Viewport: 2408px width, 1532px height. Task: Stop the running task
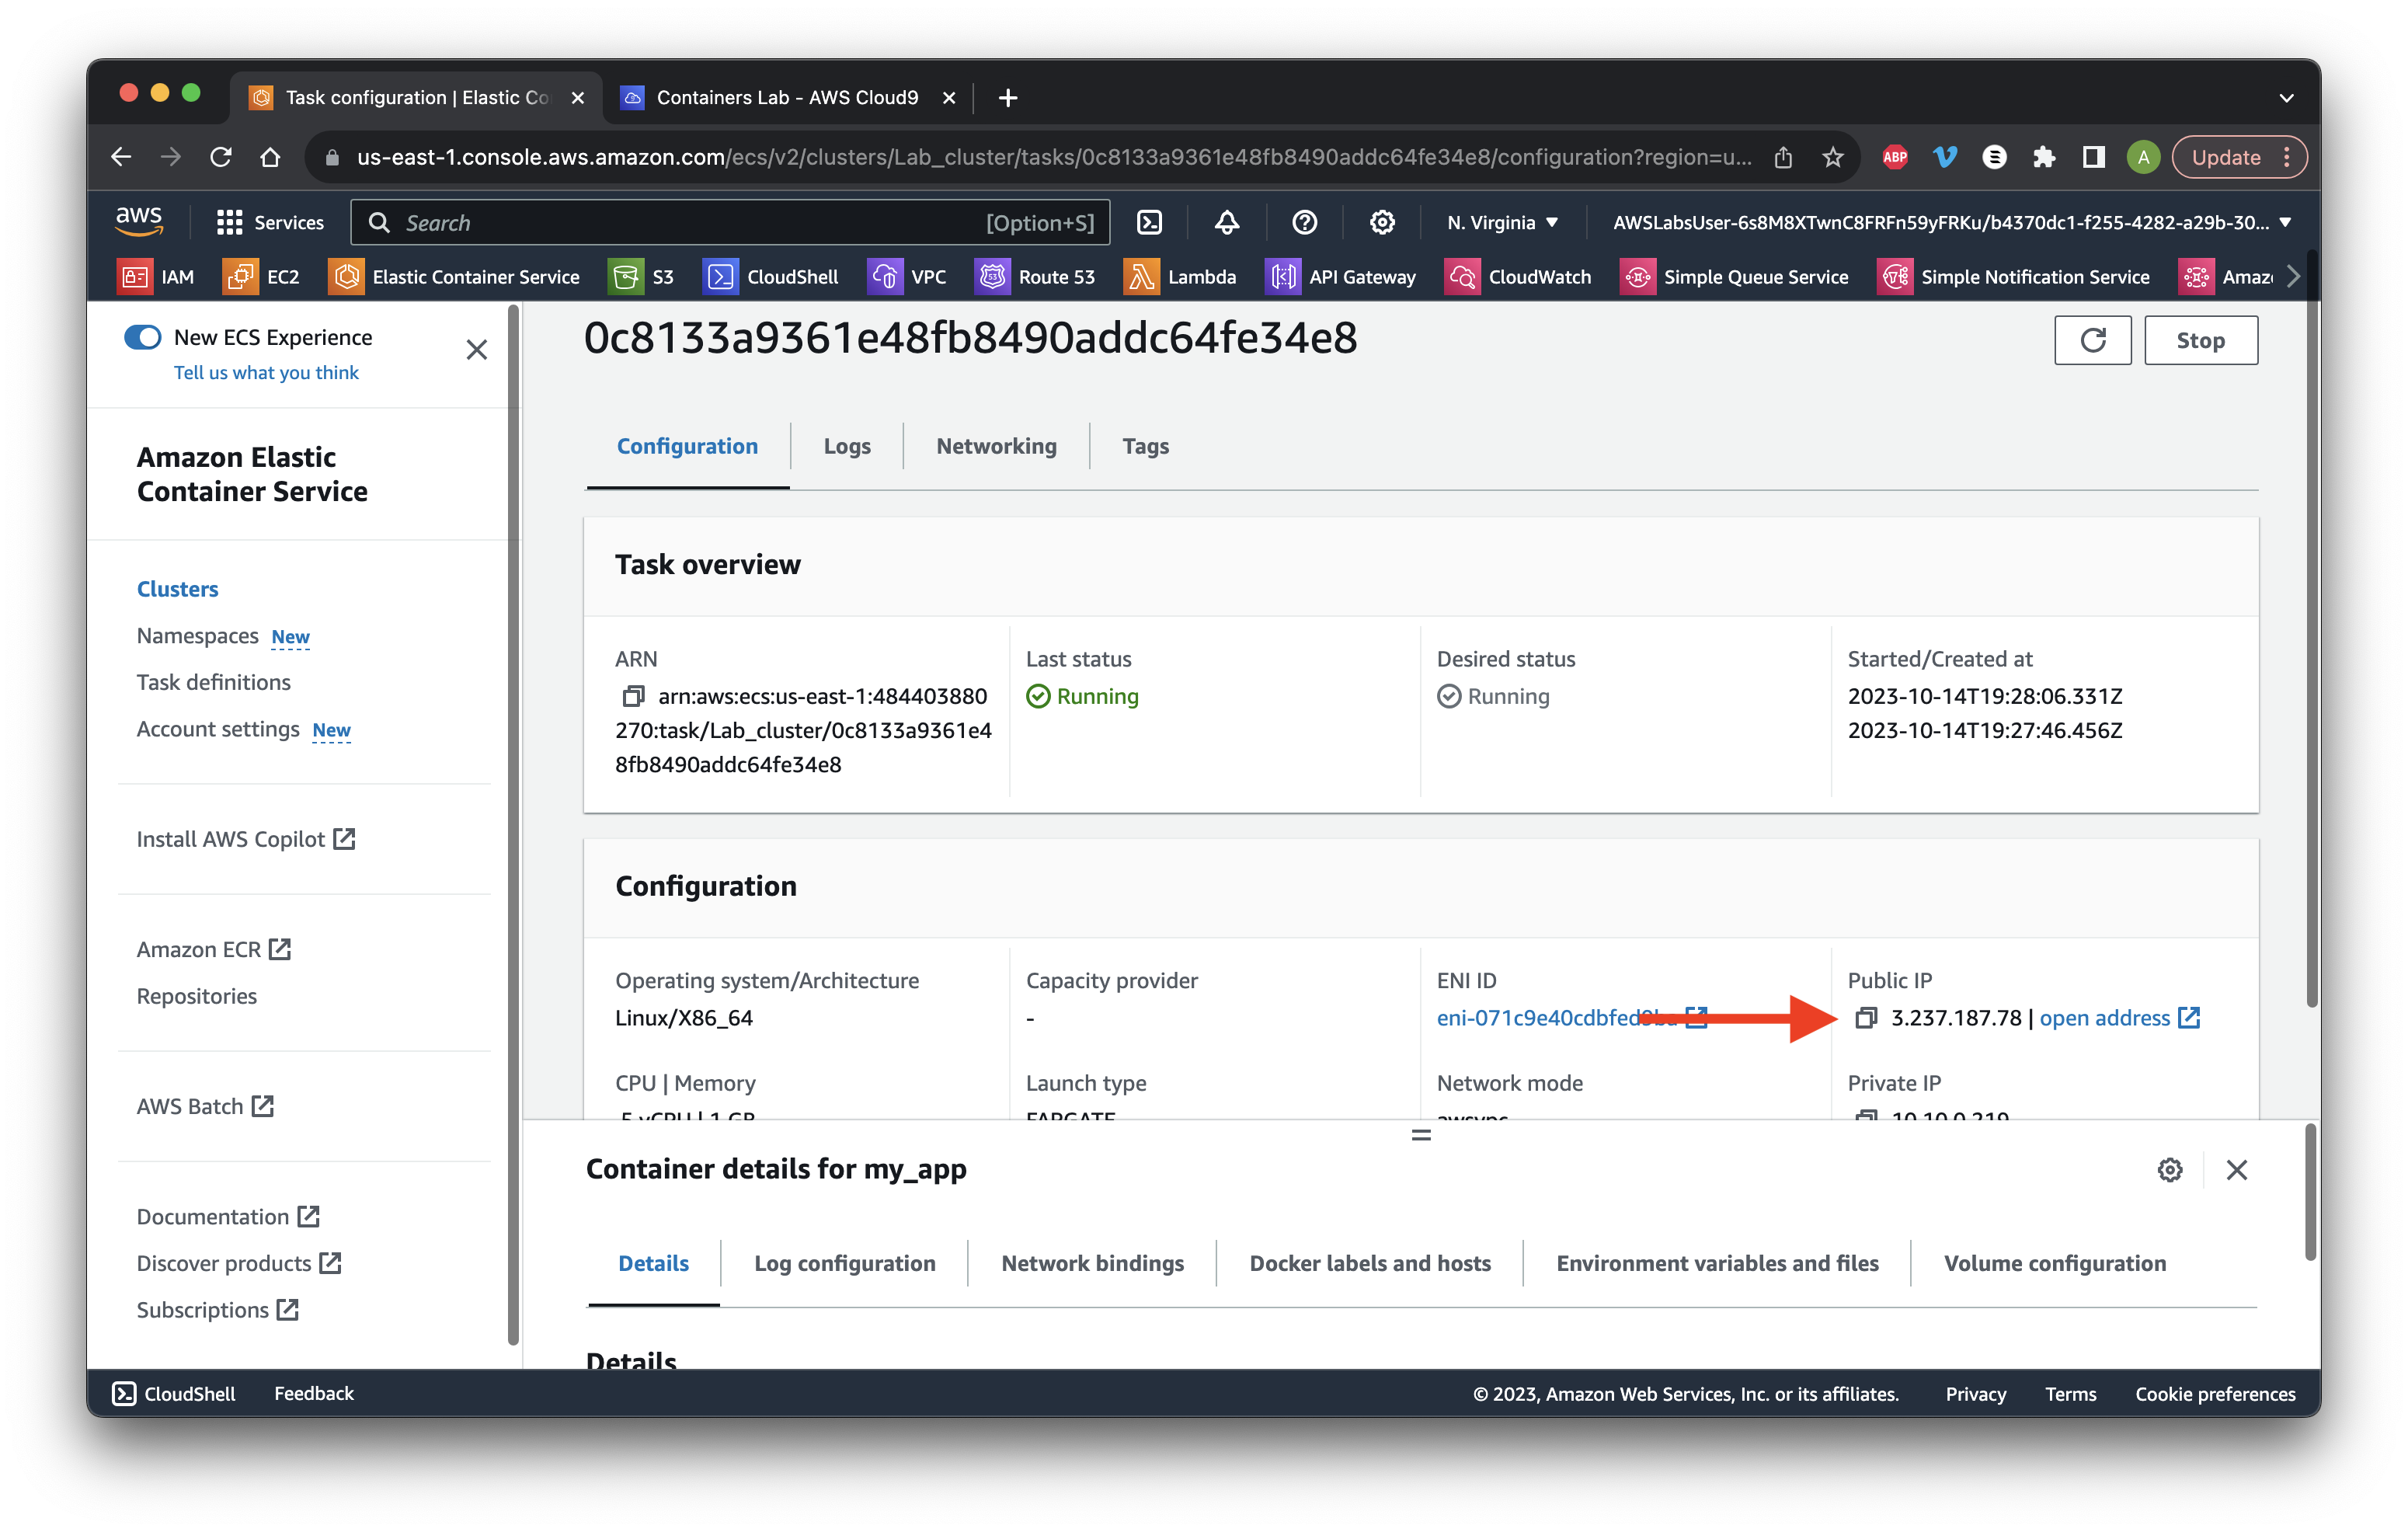pos(2200,341)
